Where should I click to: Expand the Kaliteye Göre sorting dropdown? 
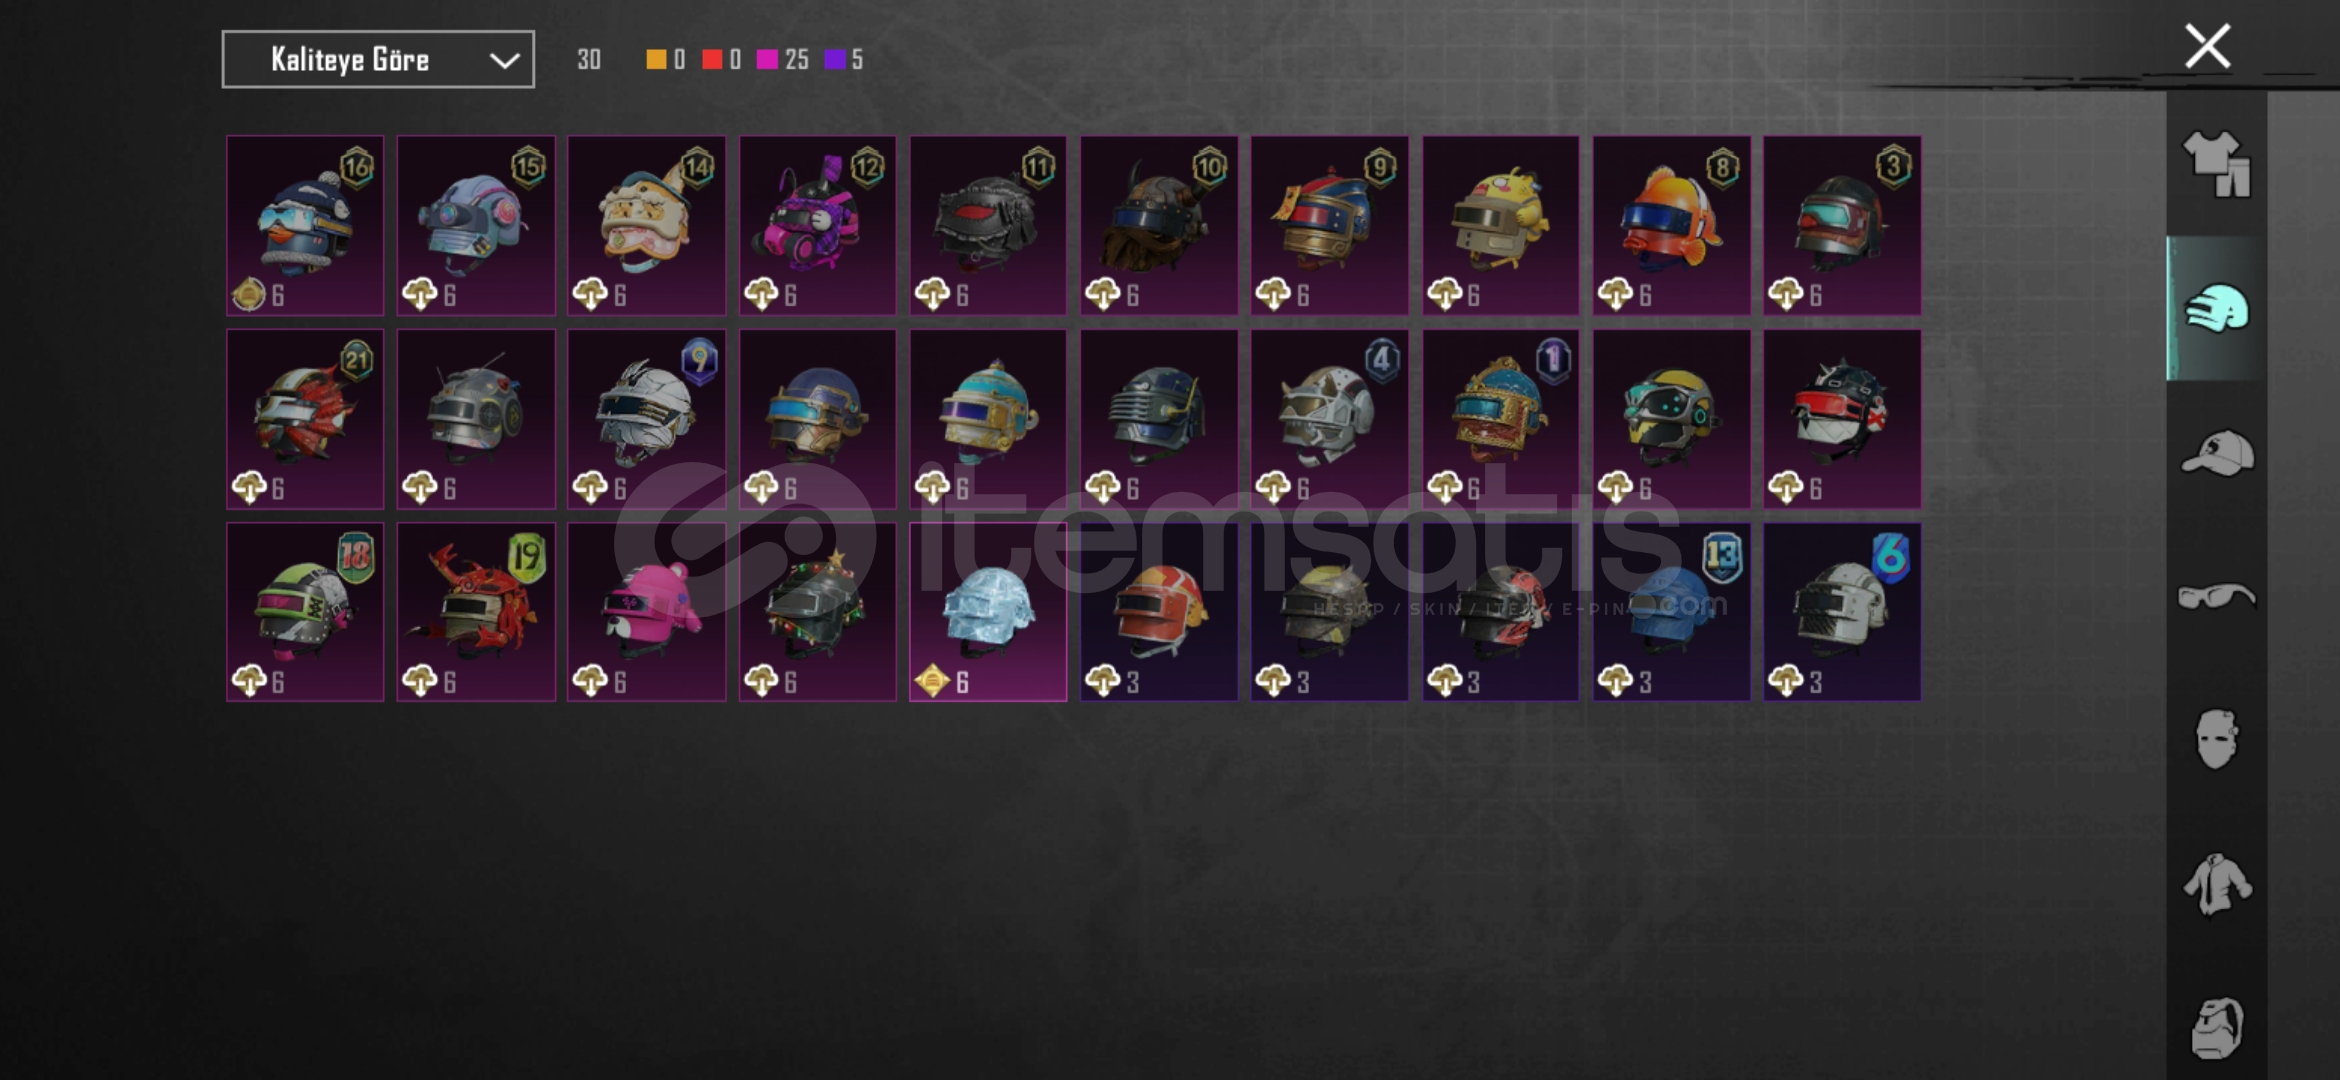[378, 59]
